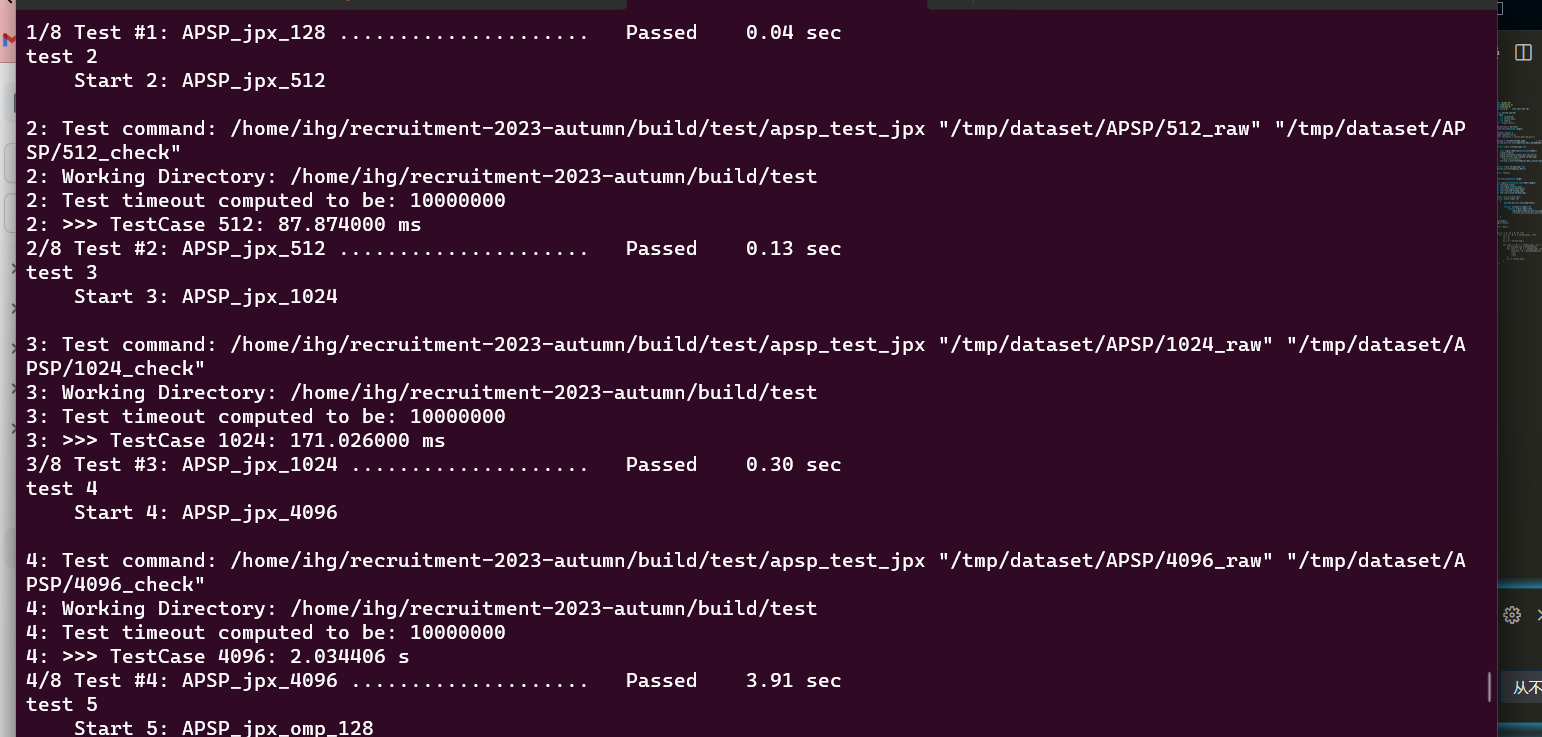Image resolution: width=1542 pixels, height=737 pixels.
Task: Click "Passed" on the Test #4 line
Action: coord(661,680)
